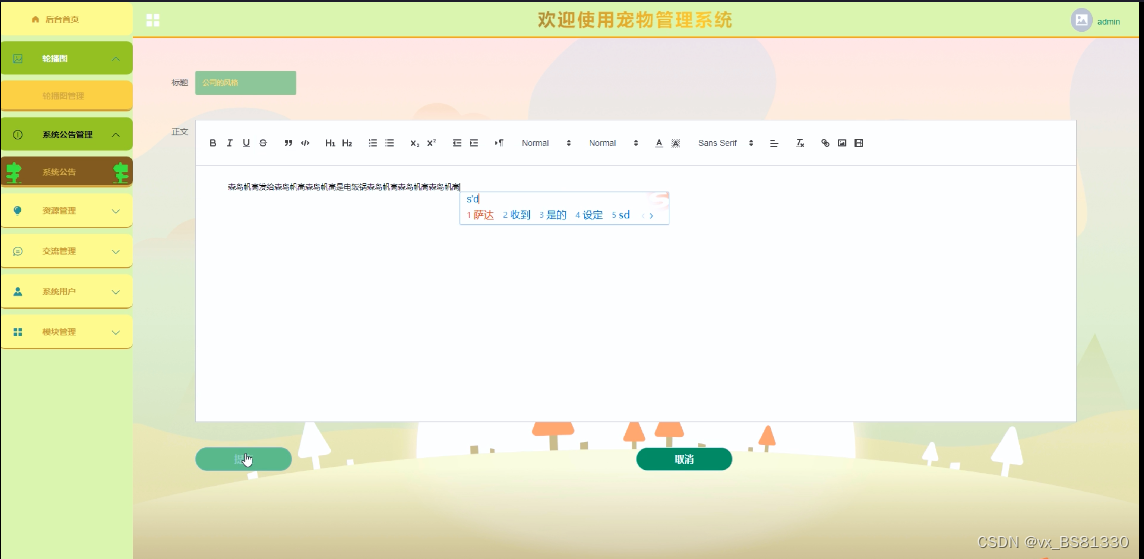Go to 后台首页 home page
The image size is (1144, 559).
click(x=66, y=20)
